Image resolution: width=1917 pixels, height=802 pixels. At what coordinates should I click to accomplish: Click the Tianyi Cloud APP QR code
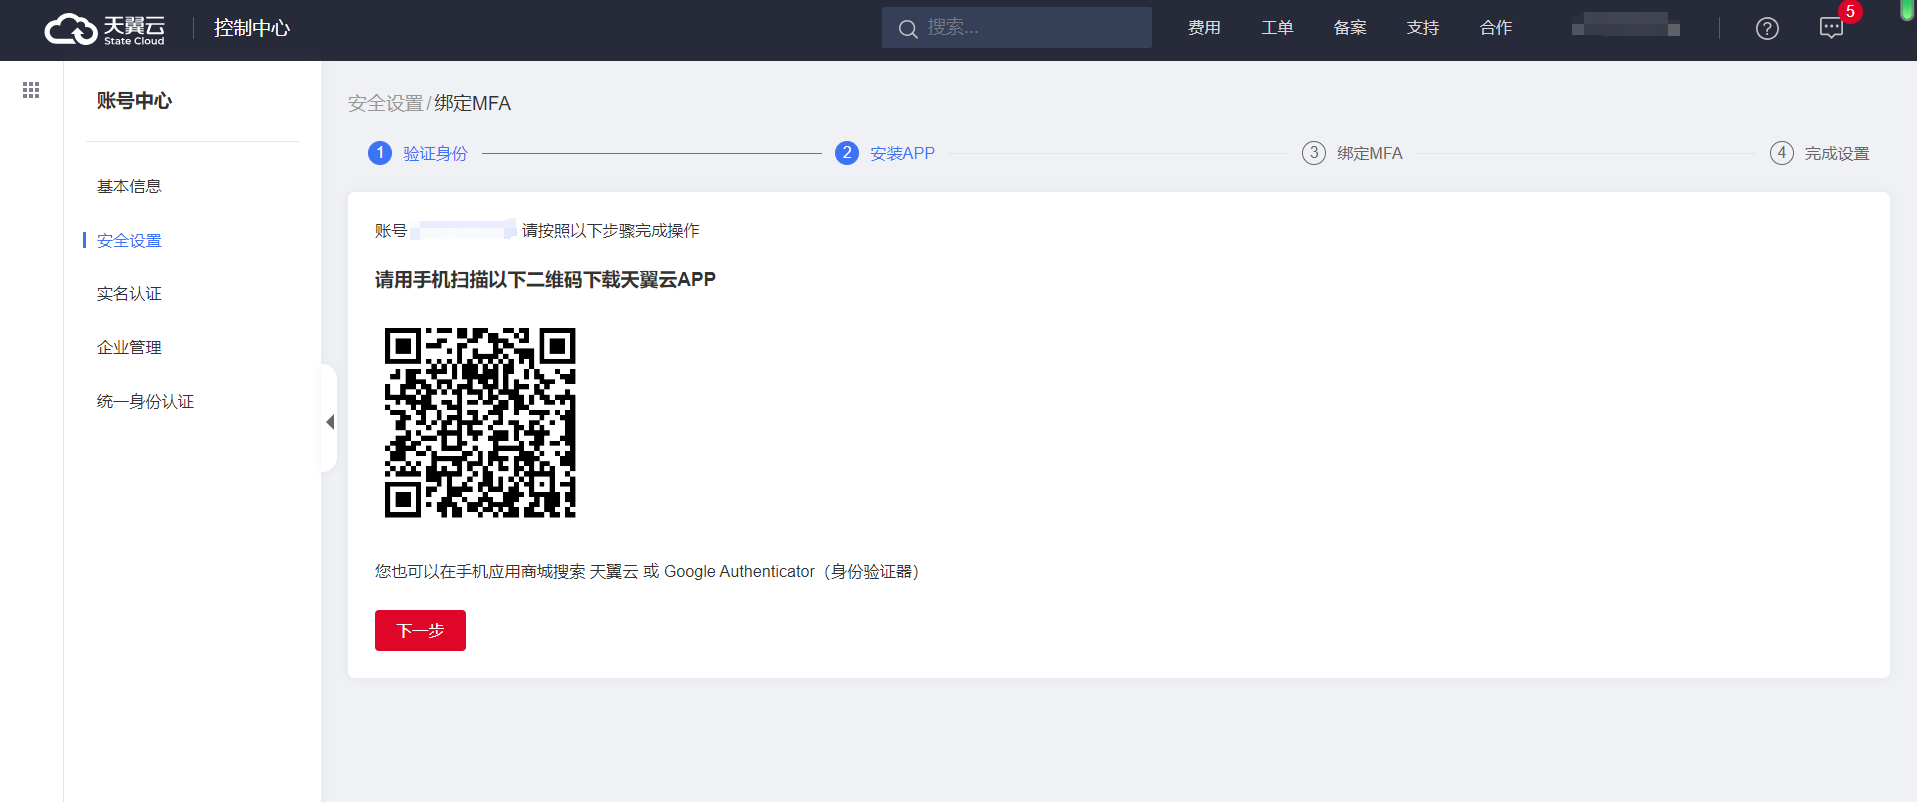point(480,422)
